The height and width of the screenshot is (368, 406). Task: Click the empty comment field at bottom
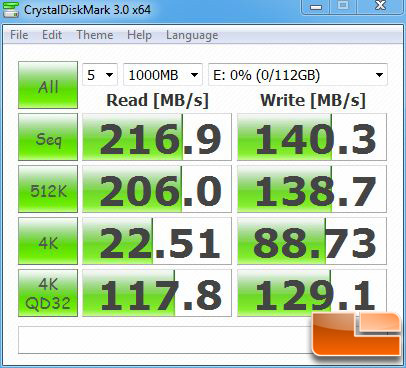165,340
